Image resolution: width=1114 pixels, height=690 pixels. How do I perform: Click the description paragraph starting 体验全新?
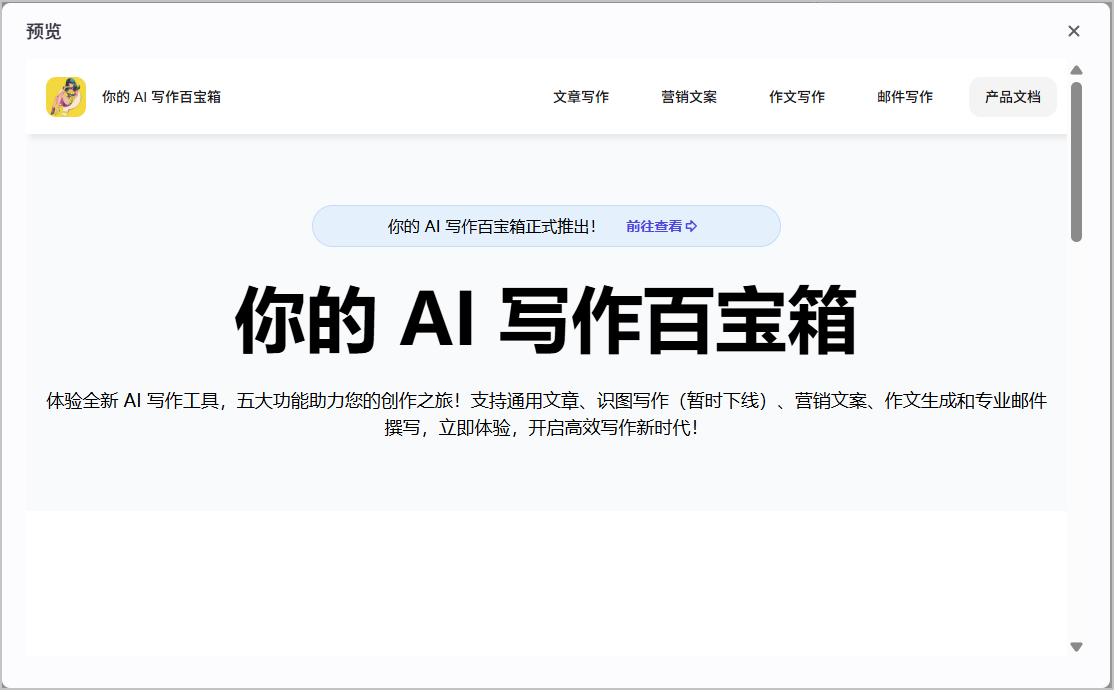coord(546,414)
